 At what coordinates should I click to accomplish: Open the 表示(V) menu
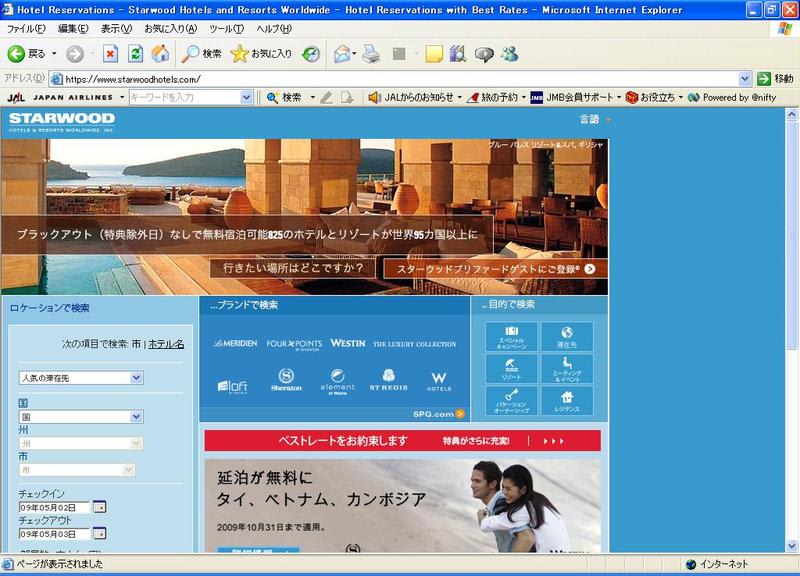coord(116,29)
